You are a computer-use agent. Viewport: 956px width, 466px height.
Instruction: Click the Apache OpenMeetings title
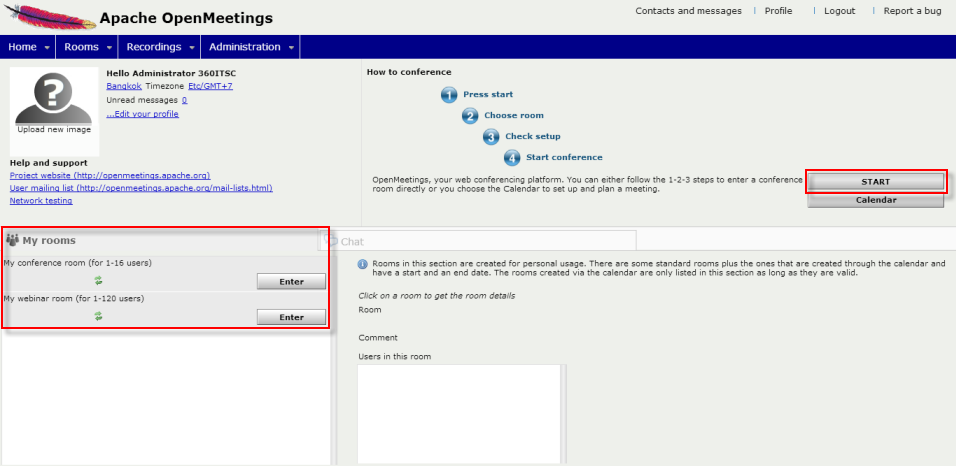click(x=186, y=18)
